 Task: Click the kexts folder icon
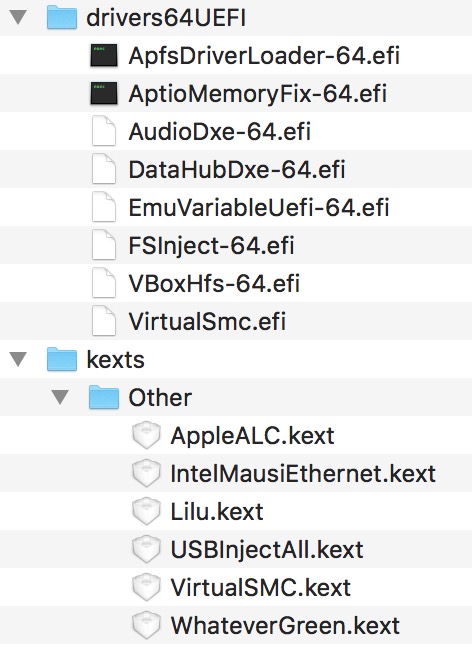(x=62, y=359)
